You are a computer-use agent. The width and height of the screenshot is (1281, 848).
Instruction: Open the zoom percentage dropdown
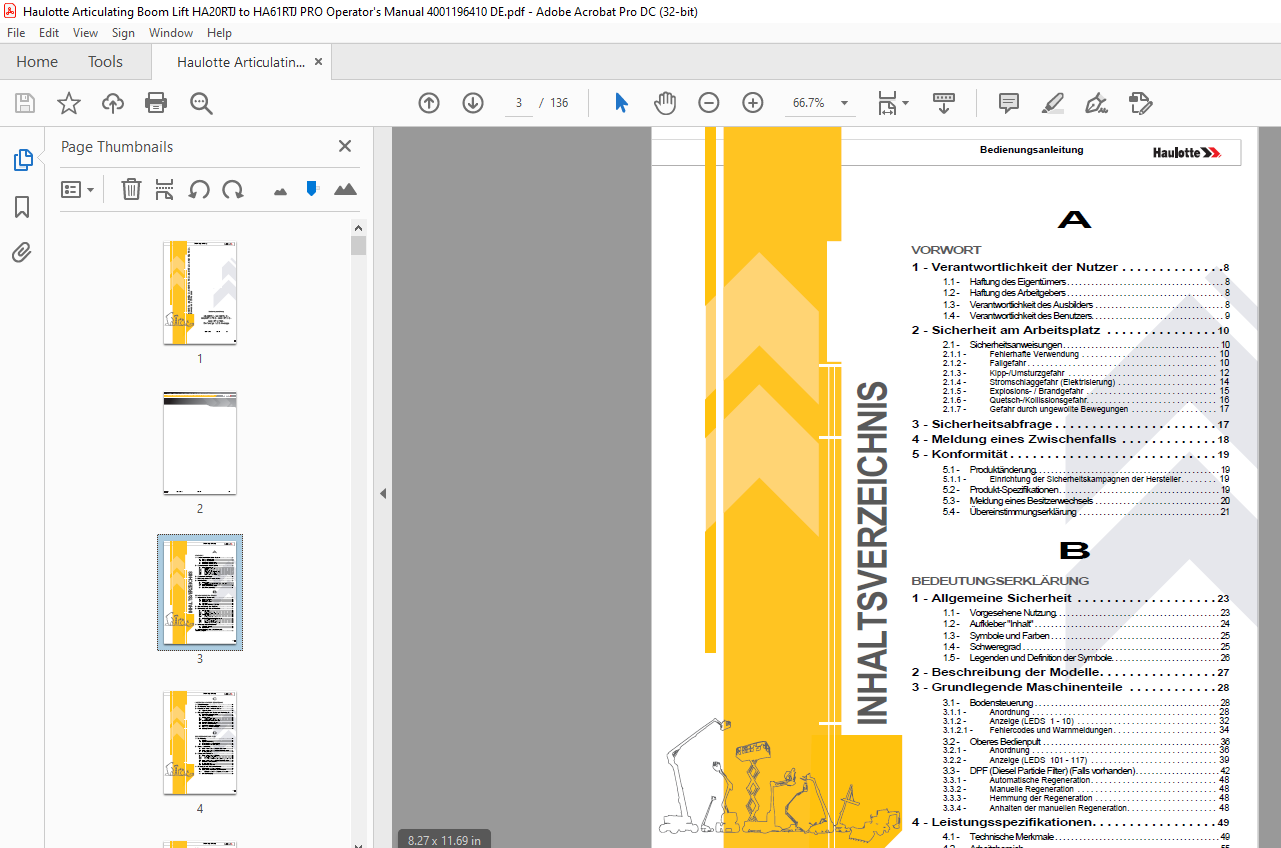(845, 103)
